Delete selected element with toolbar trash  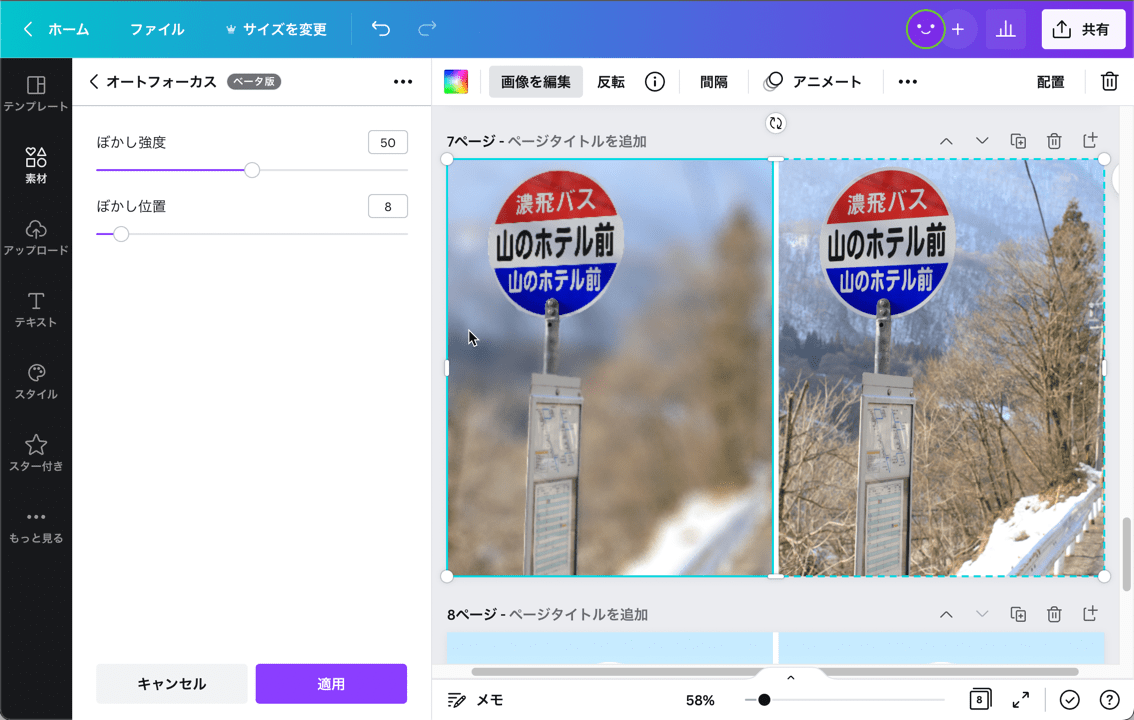pos(1109,82)
